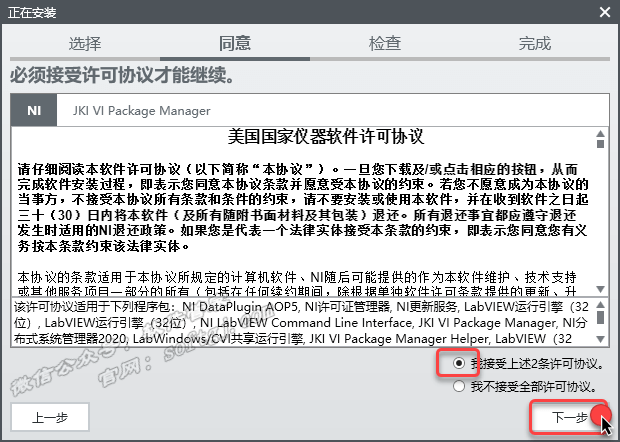Click the 正在安装 window title text
The width and height of the screenshot is (620, 442).
(32, 13)
